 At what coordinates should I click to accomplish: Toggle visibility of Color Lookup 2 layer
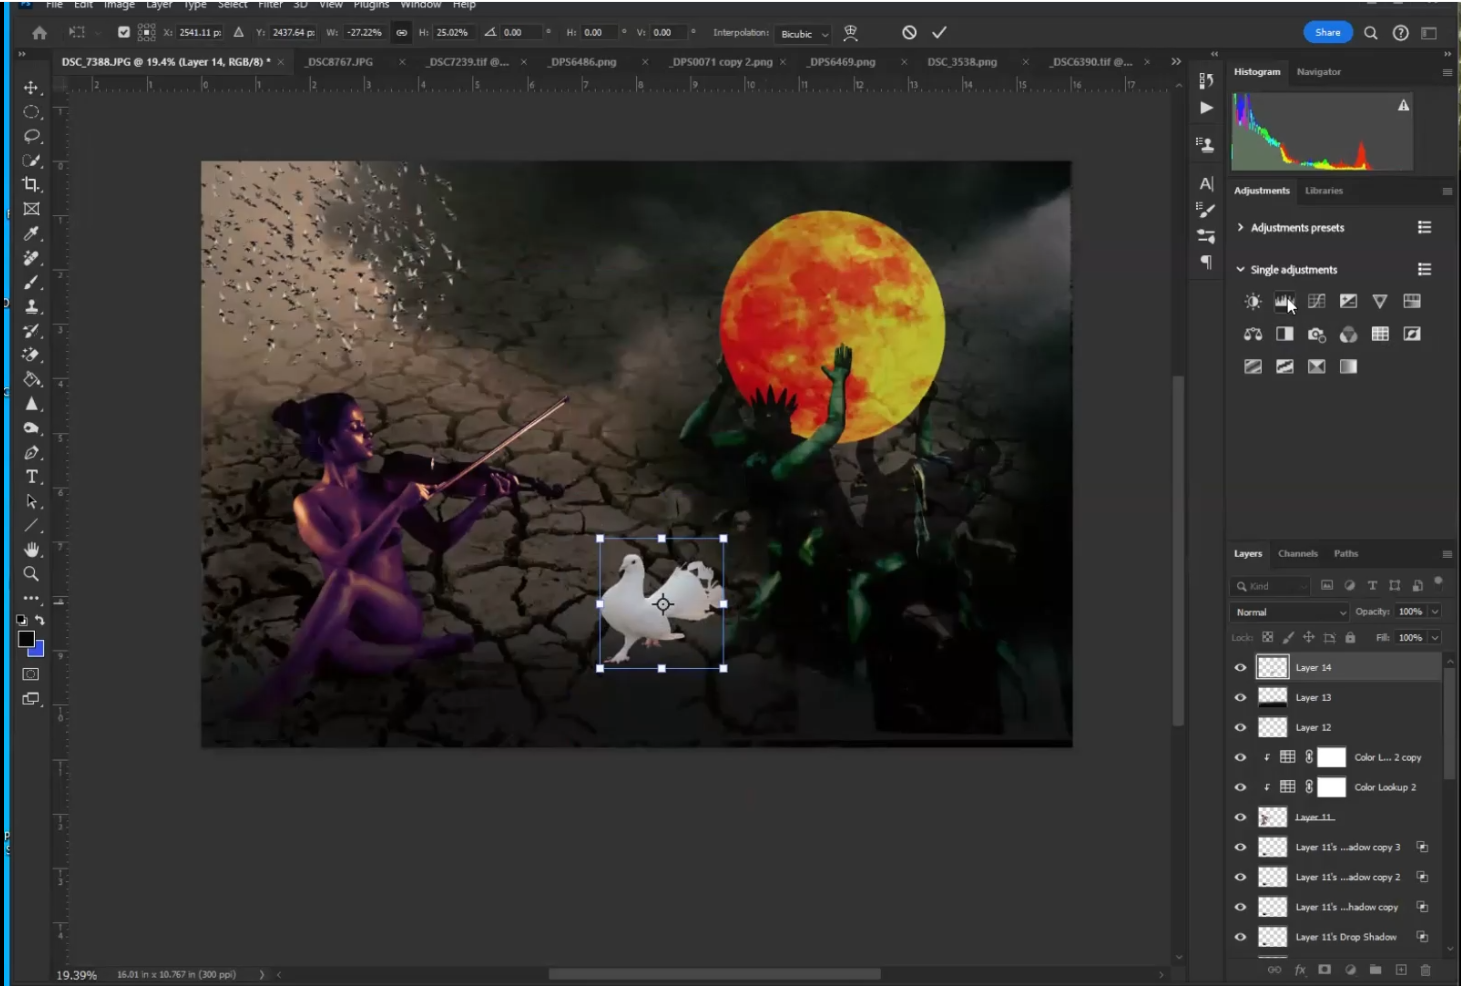click(1240, 788)
